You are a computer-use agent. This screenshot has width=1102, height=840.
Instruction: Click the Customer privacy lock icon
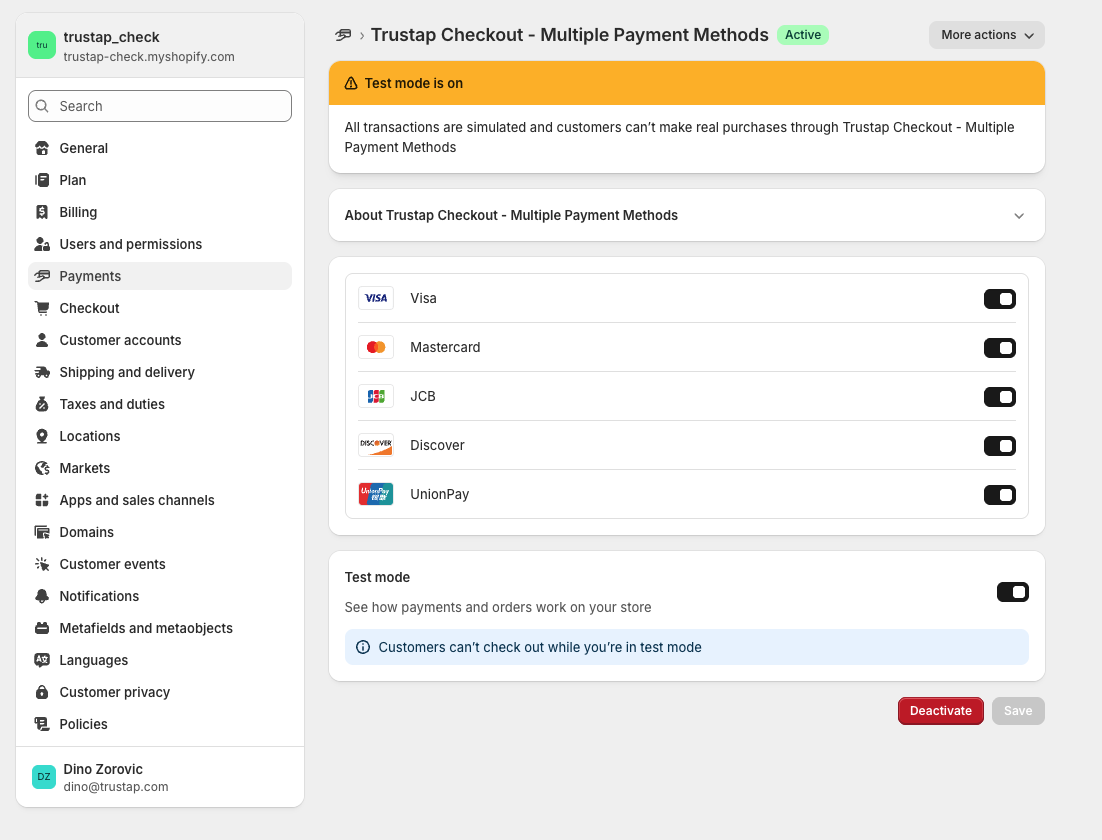[x=42, y=692]
